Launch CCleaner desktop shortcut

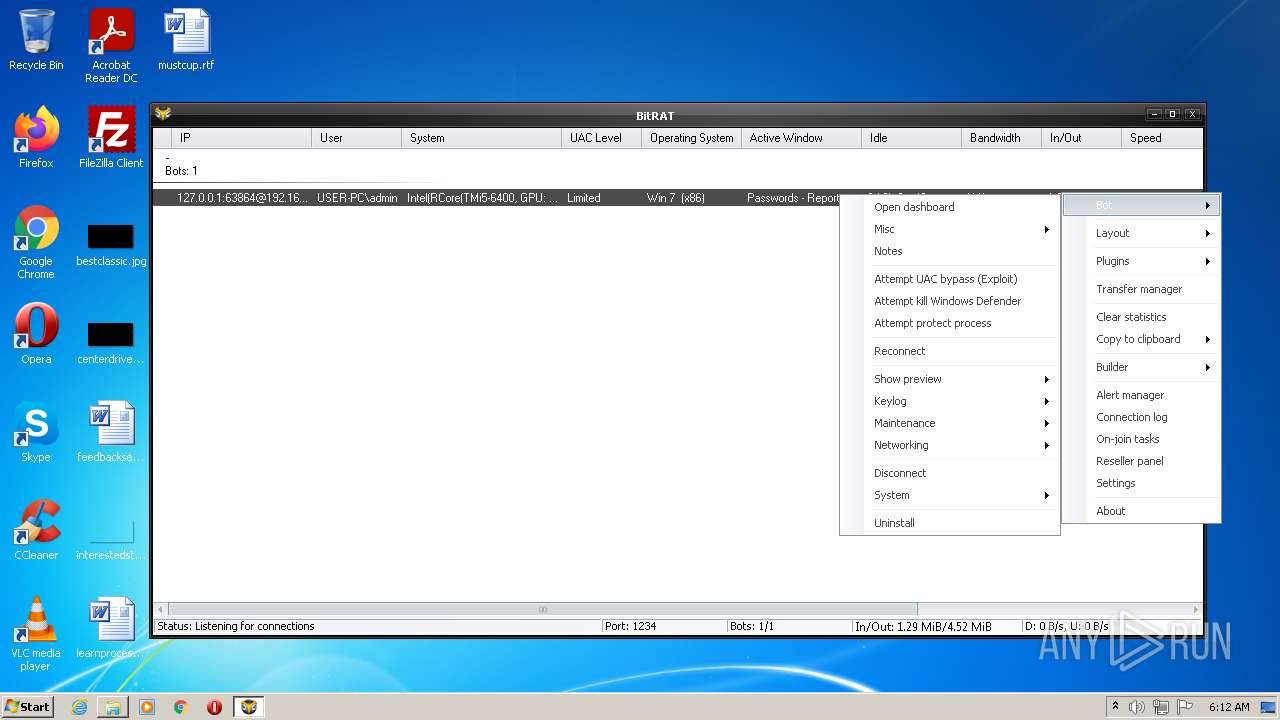[x=36, y=531]
